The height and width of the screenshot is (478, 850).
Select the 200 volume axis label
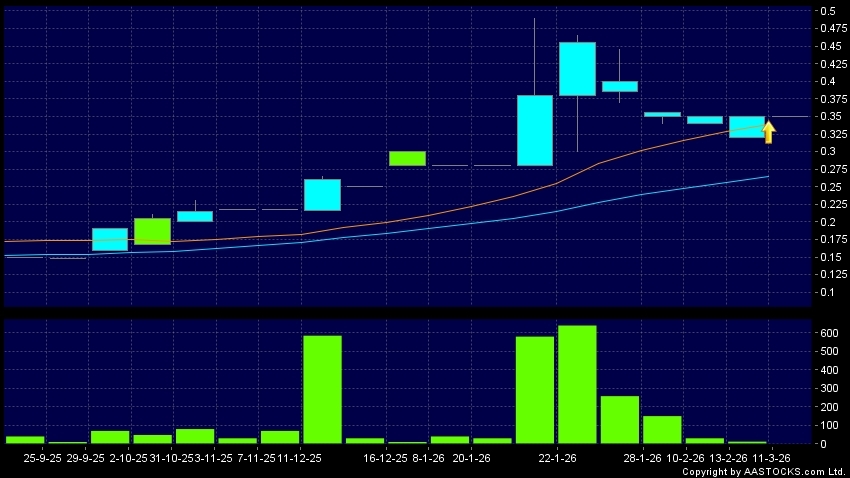click(x=828, y=407)
